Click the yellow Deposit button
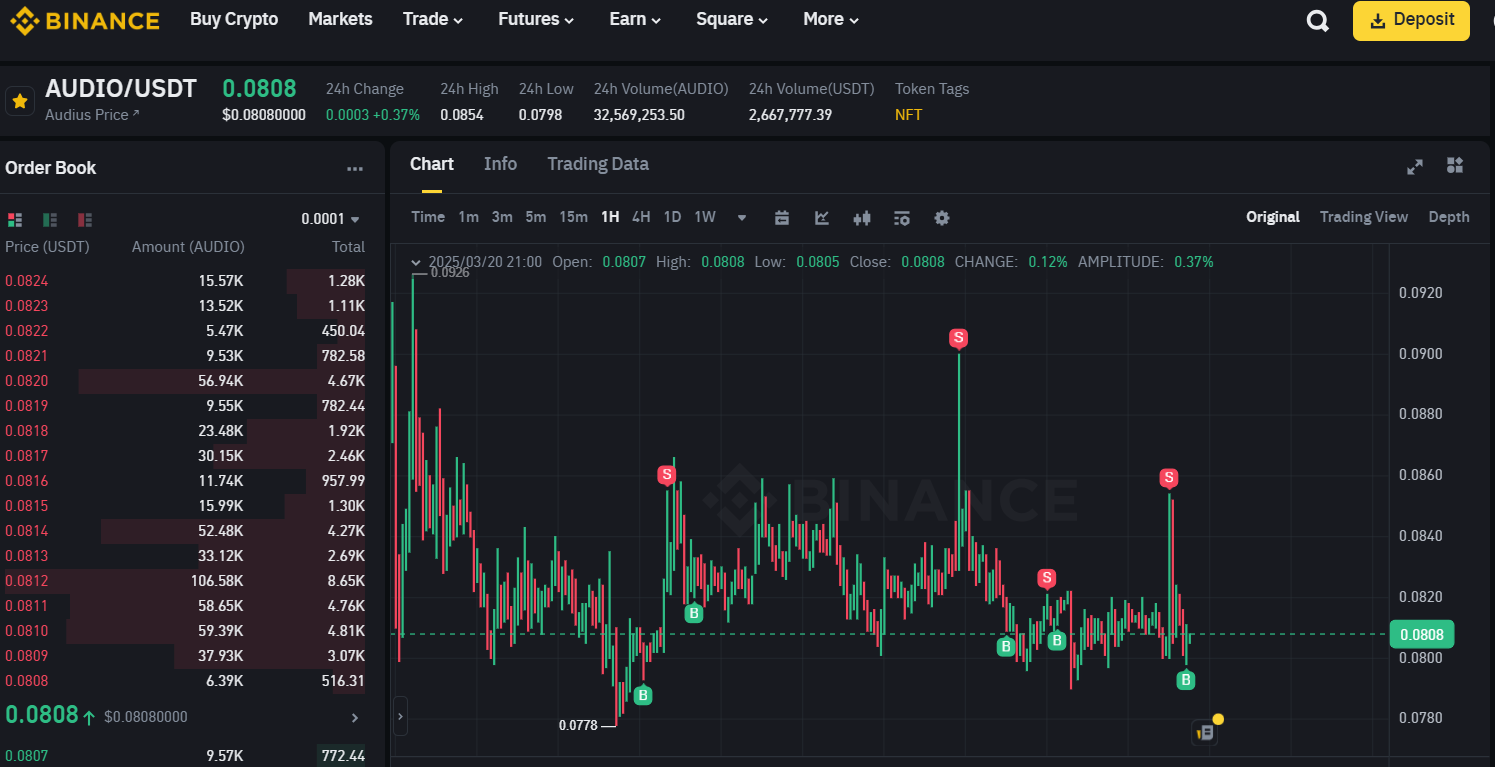The width and height of the screenshot is (1495, 767). pos(1410,19)
